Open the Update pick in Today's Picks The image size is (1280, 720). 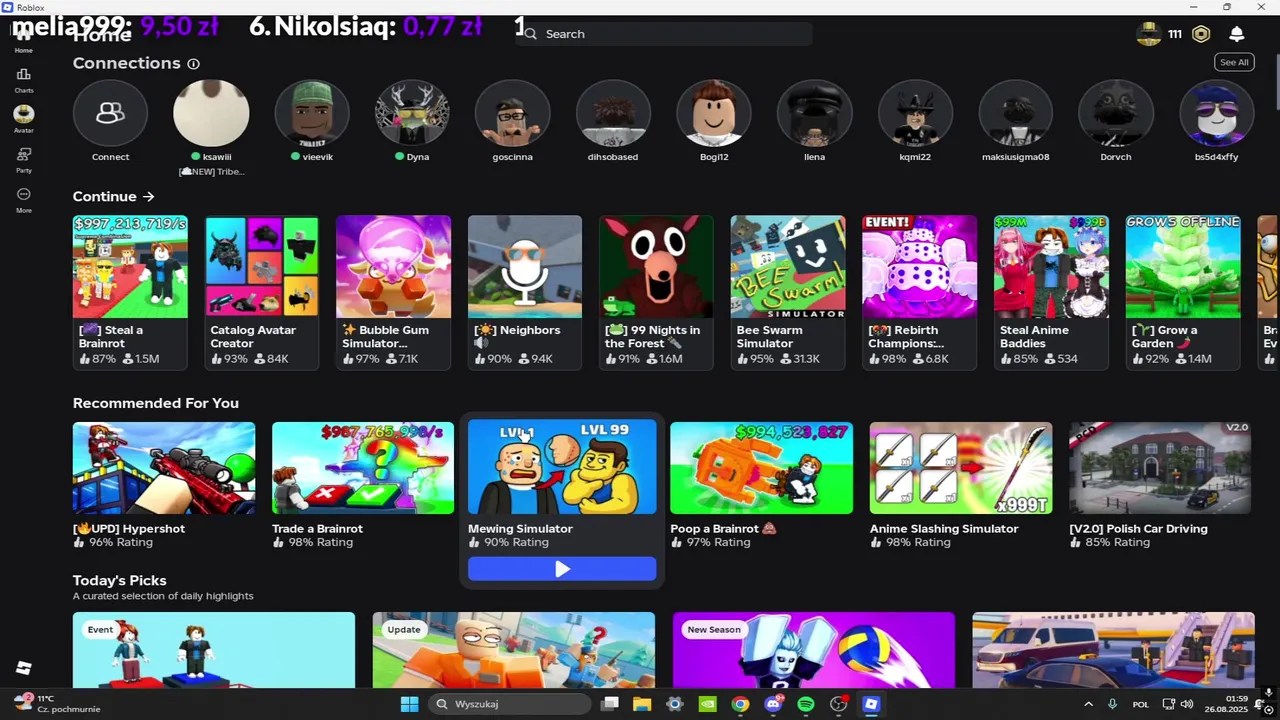pyautogui.click(x=514, y=650)
